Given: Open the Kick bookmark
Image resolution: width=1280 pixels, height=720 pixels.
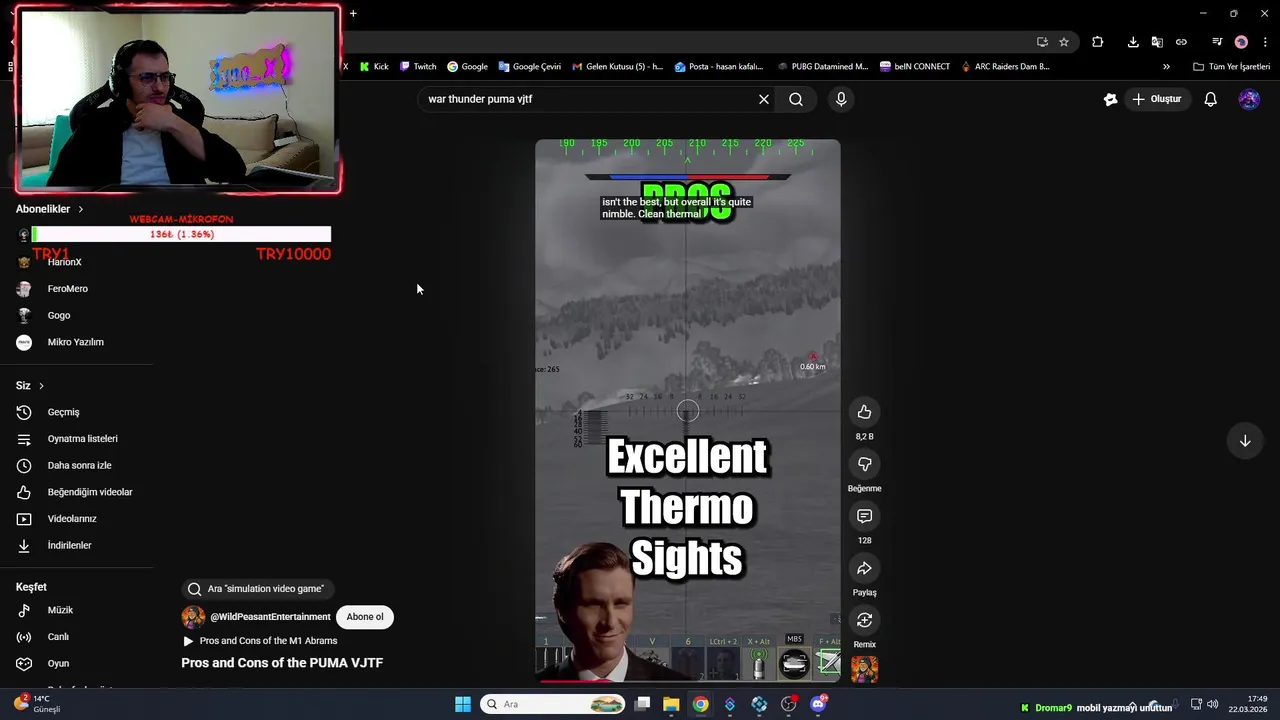Looking at the screenshot, I should pos(373,67).
